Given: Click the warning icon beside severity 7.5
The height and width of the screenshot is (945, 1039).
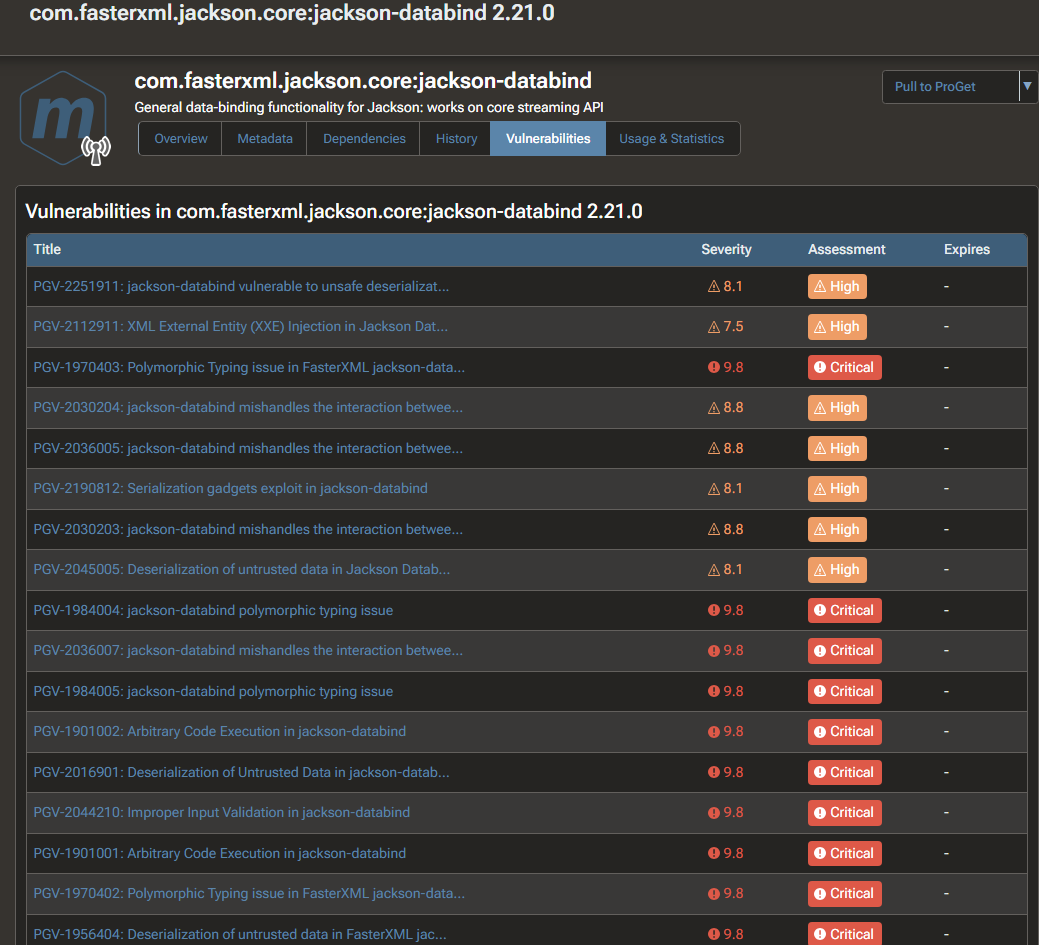Looking at the screenshot, I should pyautogui.click(x=714, y=327).
